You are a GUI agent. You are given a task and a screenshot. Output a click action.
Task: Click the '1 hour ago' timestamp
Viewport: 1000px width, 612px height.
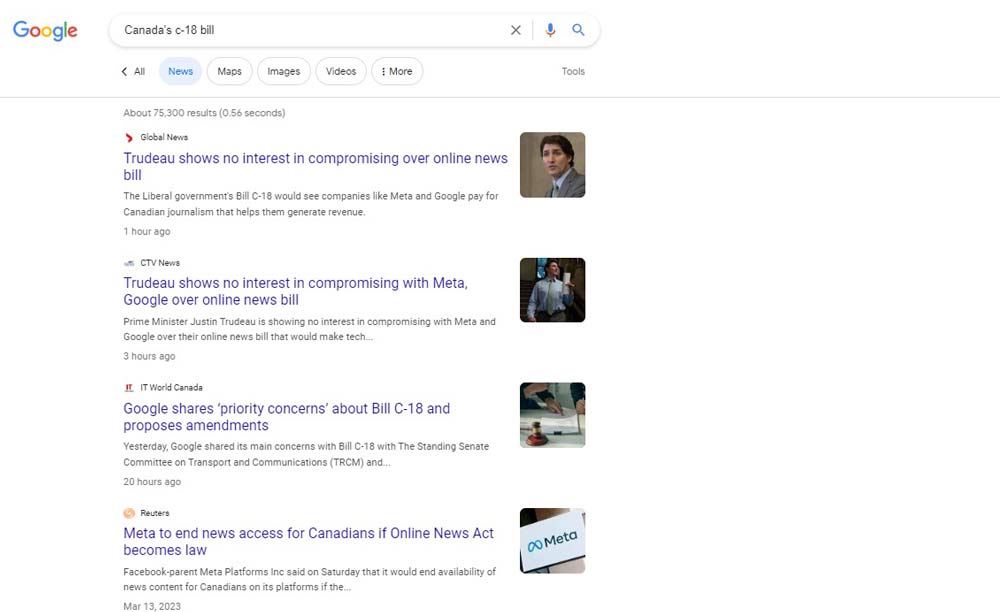coord(147,231)
